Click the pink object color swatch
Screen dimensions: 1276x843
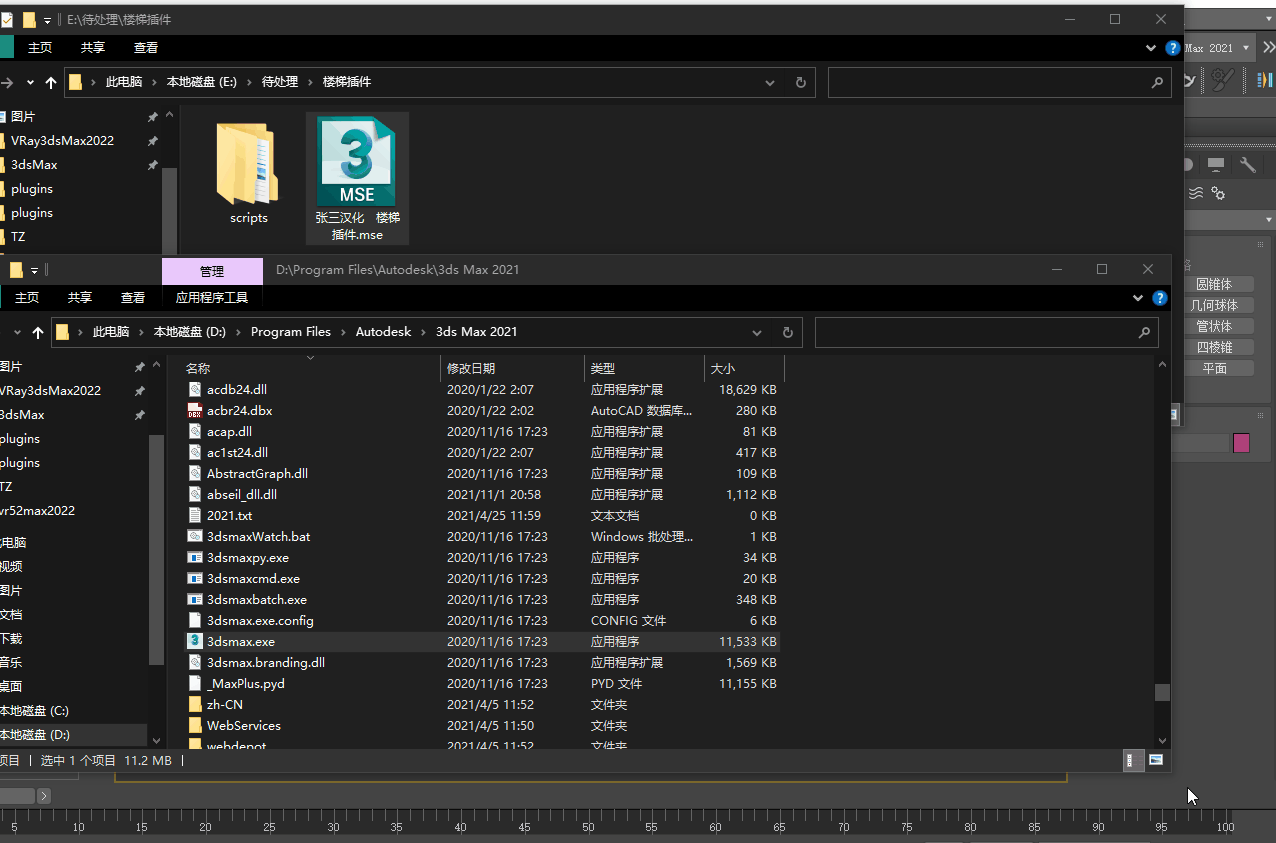click(x=1241, y=443)
